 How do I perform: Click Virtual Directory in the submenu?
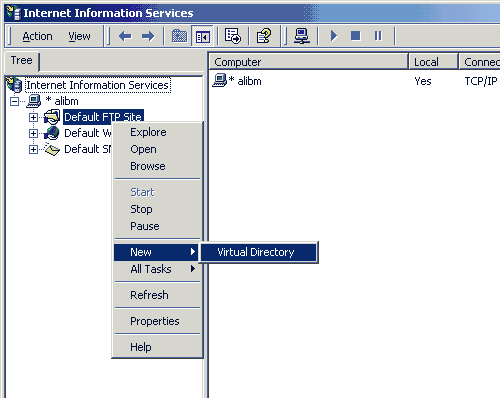259,252
